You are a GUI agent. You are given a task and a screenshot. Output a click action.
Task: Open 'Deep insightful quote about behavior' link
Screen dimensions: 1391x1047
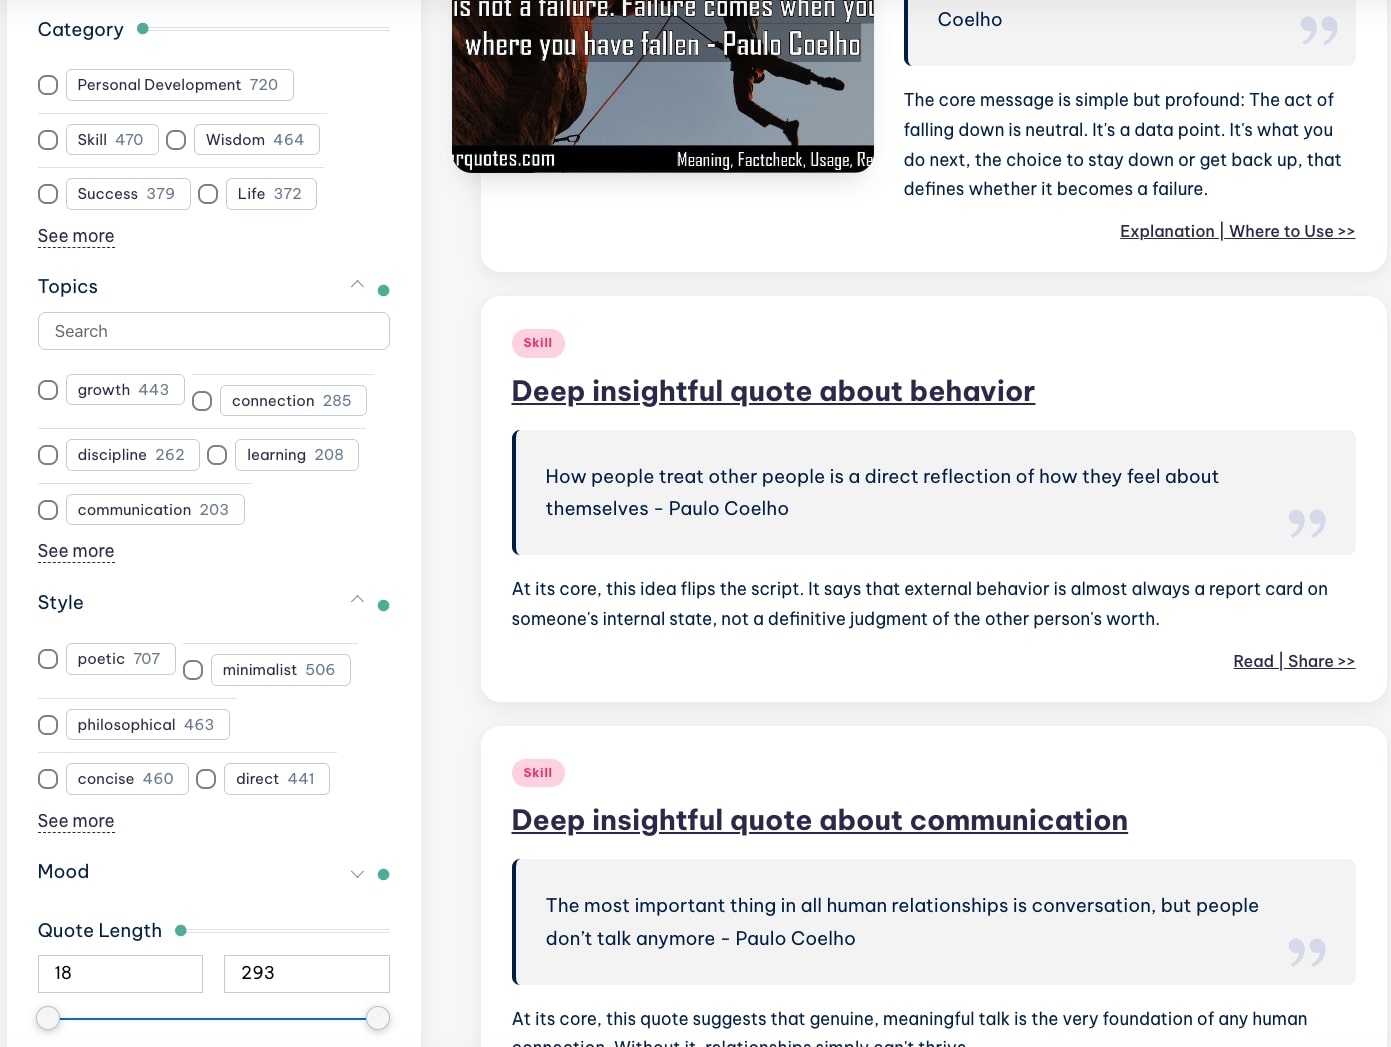coord(772,391)
